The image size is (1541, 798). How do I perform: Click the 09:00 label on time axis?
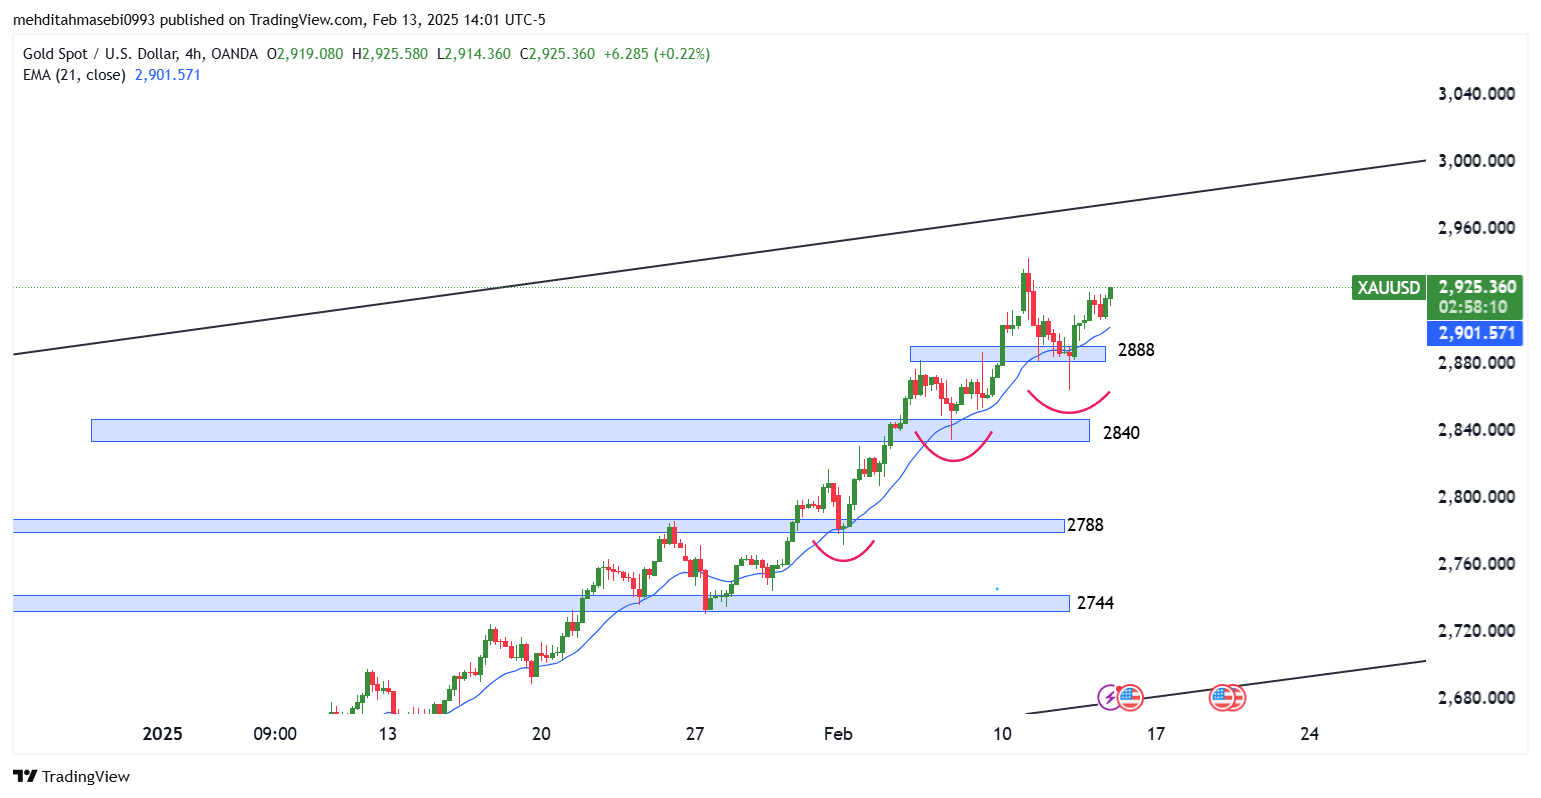tap(275, 734)
